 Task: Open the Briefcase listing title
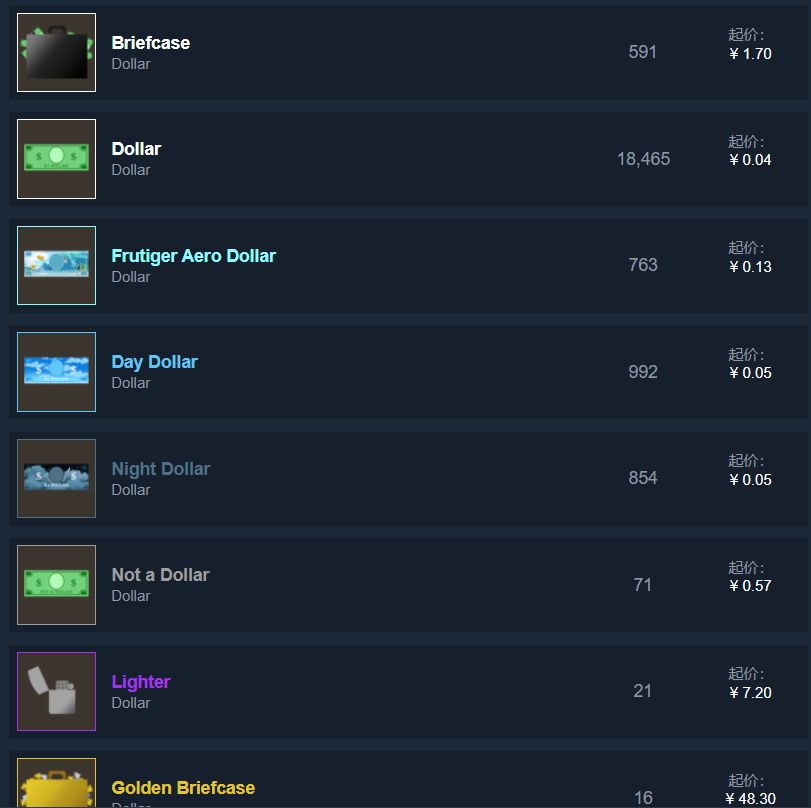[x=151, y=42]
